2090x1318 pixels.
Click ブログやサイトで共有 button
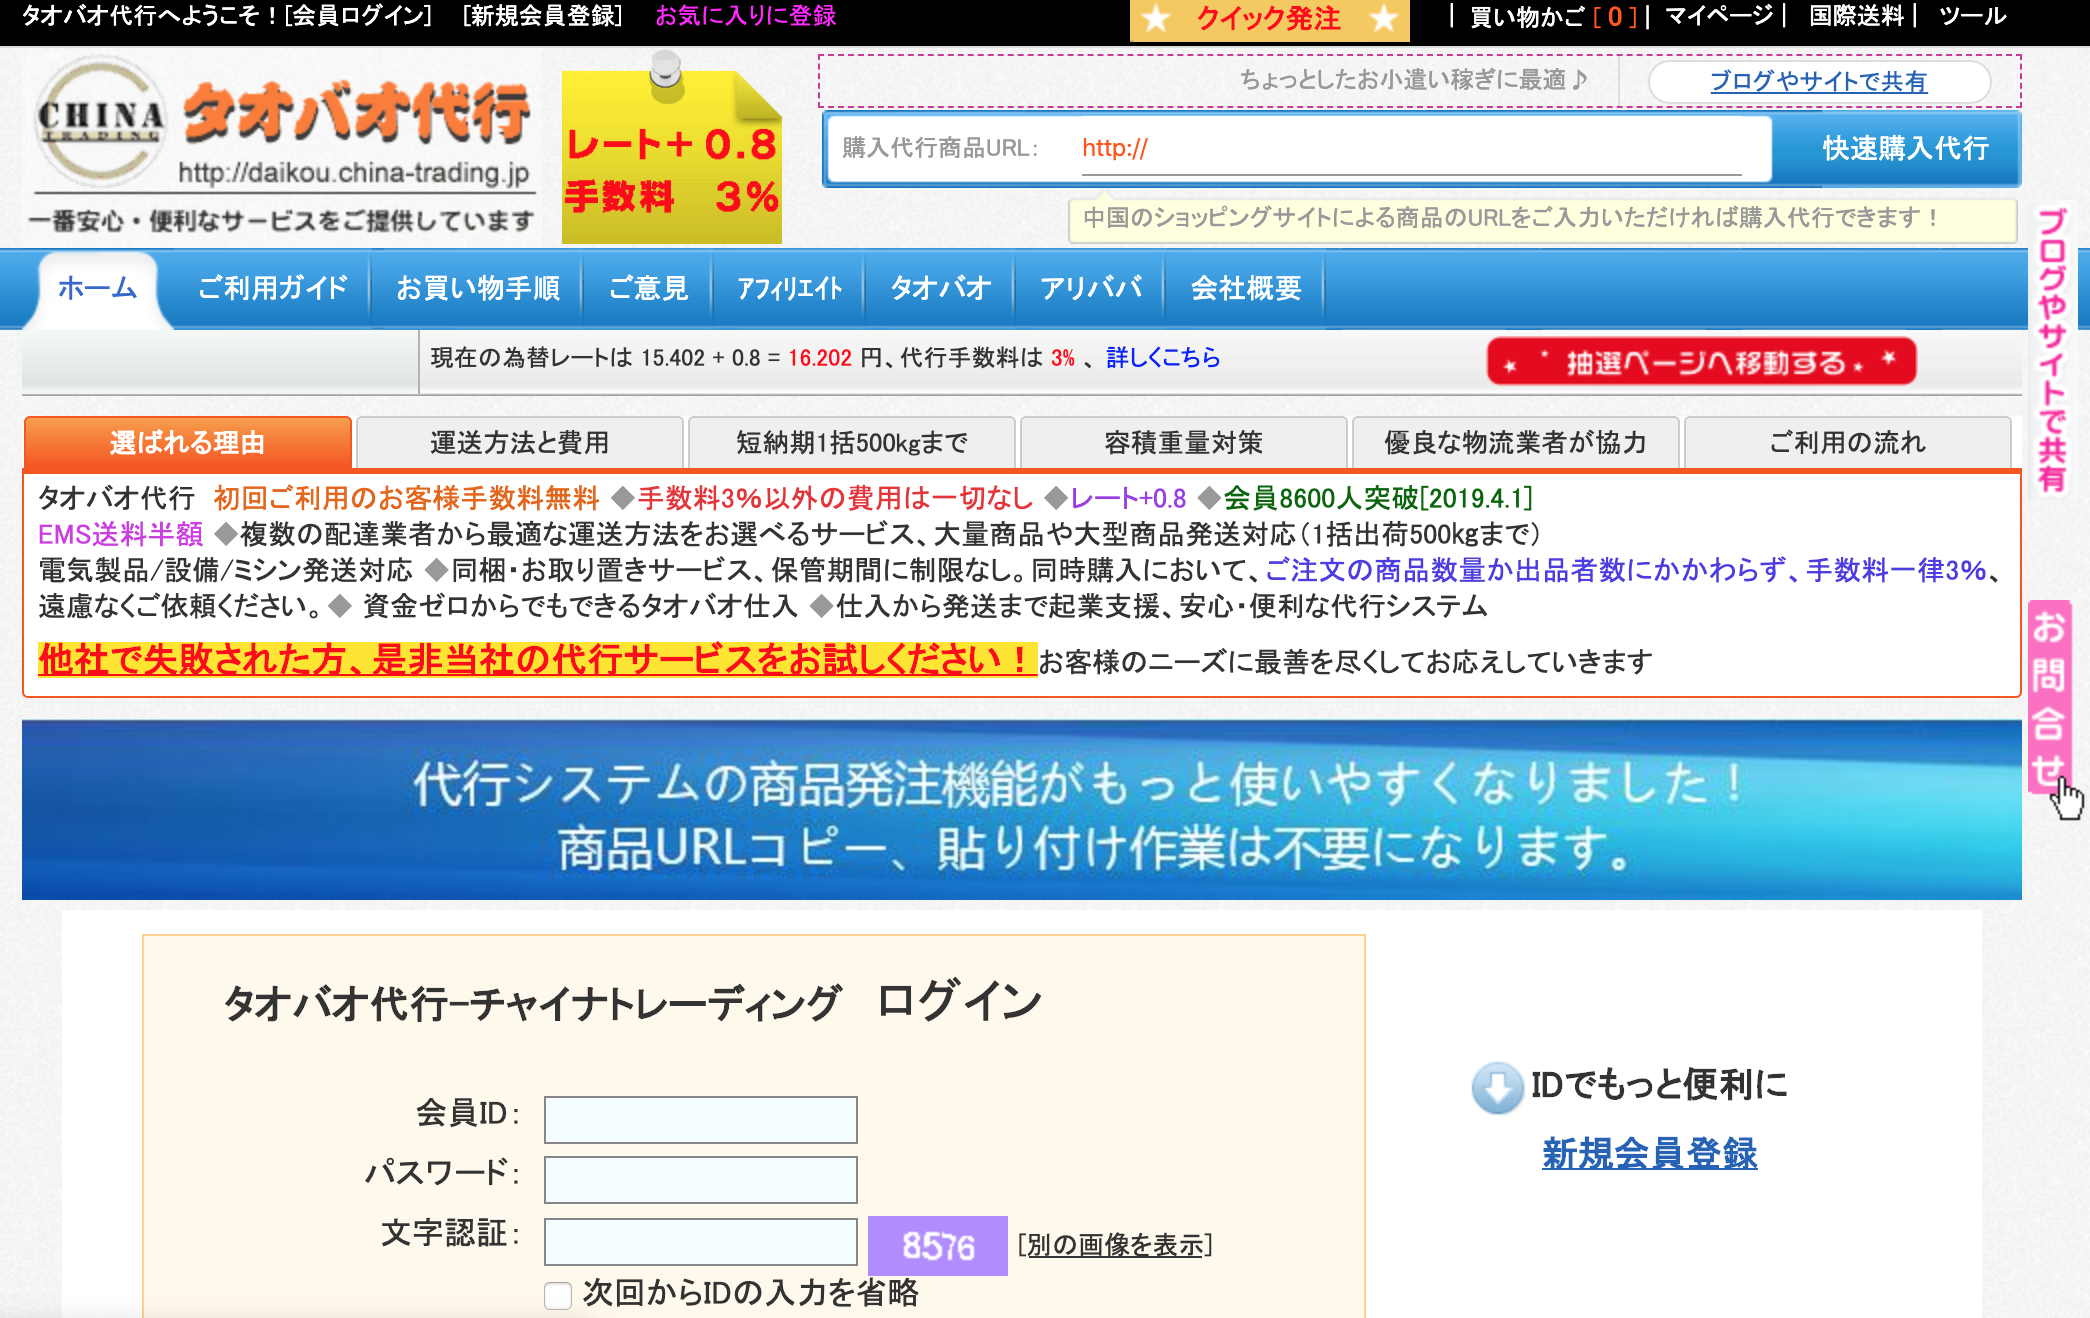tap(1818, 81)
